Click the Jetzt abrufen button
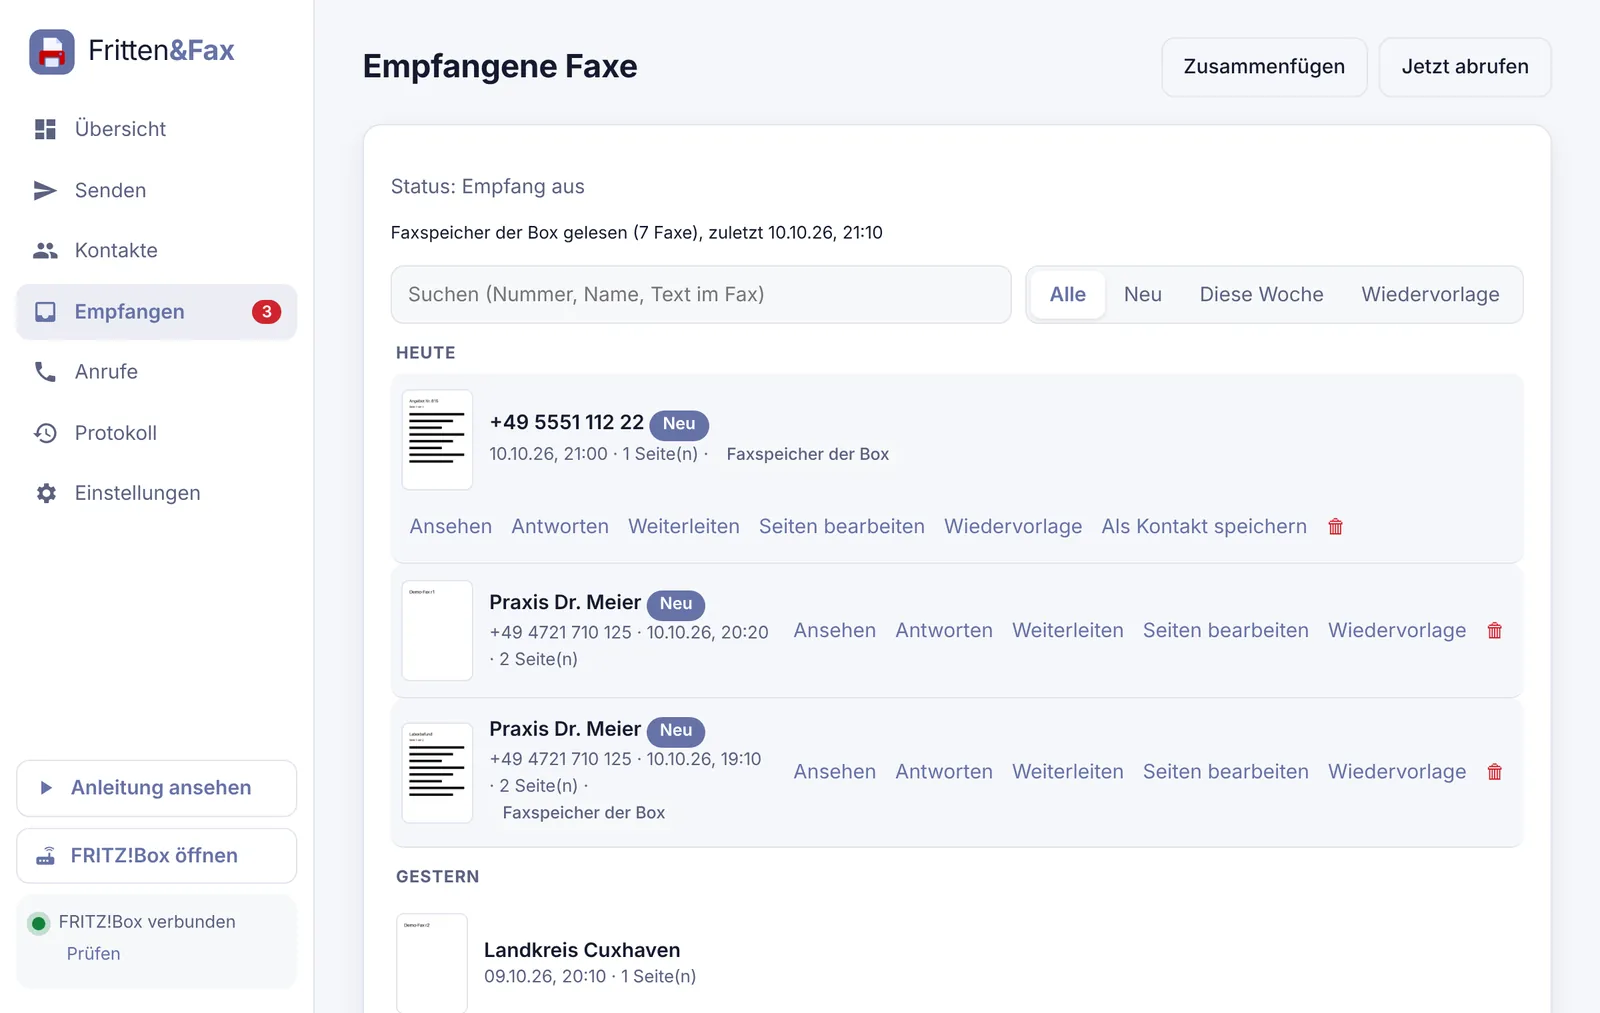Viewport: 1600px width, 1013px height. coord(1465,67)
